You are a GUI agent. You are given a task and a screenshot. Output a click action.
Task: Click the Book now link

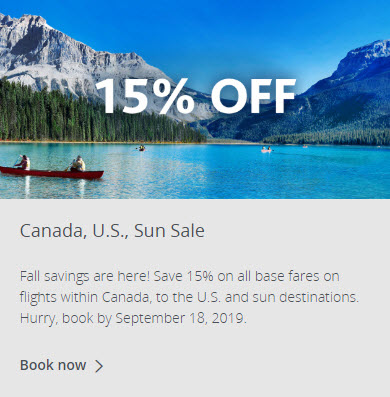coord(62,365)
